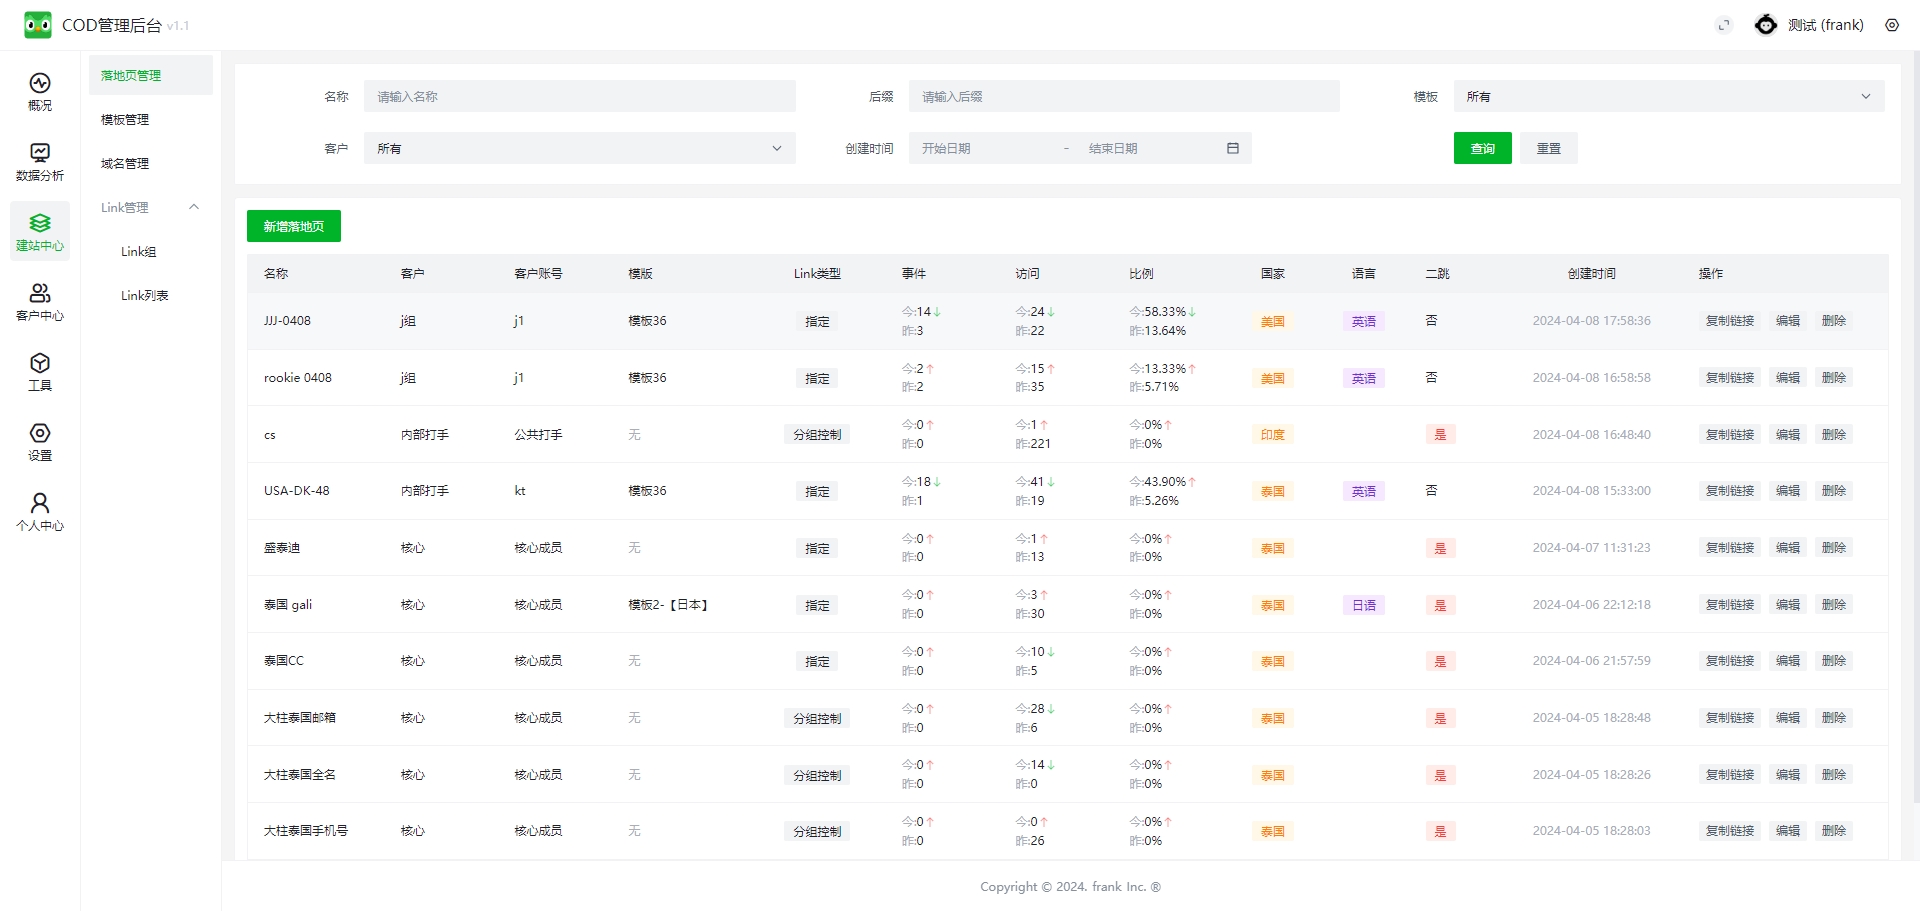Image resolution: width=1920 pixels, height=911 pixels.
Task: Select 落地页管理 menu item
Action: pyautogui.click(x=151, y=75)
